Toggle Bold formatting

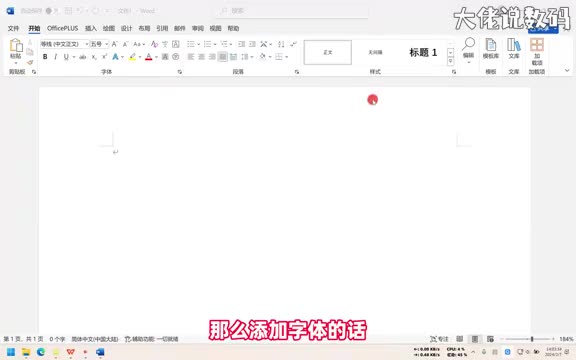tap(45, 57)
